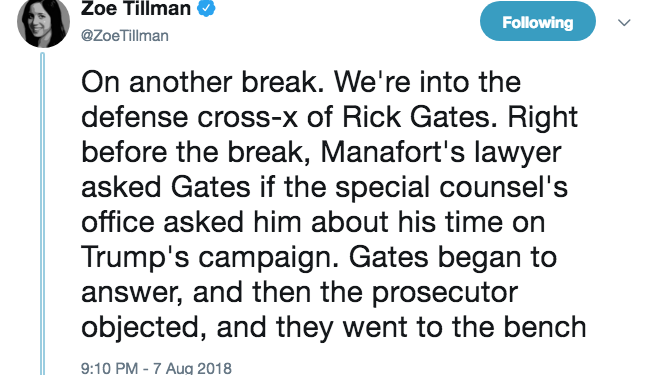
Task: Open Zoe Tillman's profile avatar photo
Action: pyautogui.click(x=43, y=21)
